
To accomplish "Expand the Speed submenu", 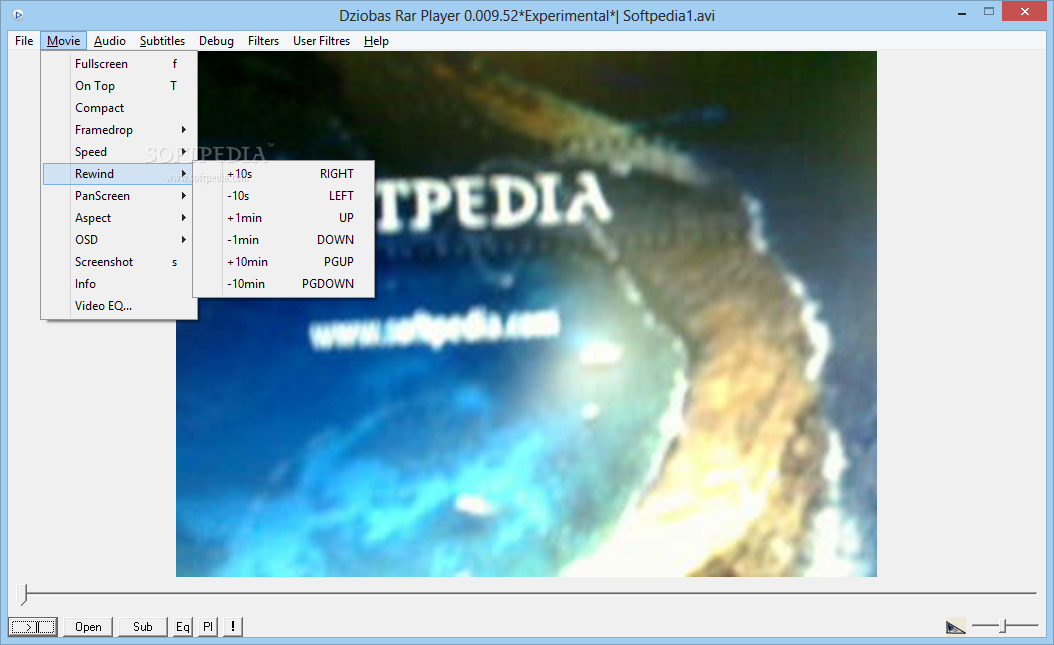I will [120, 152].
